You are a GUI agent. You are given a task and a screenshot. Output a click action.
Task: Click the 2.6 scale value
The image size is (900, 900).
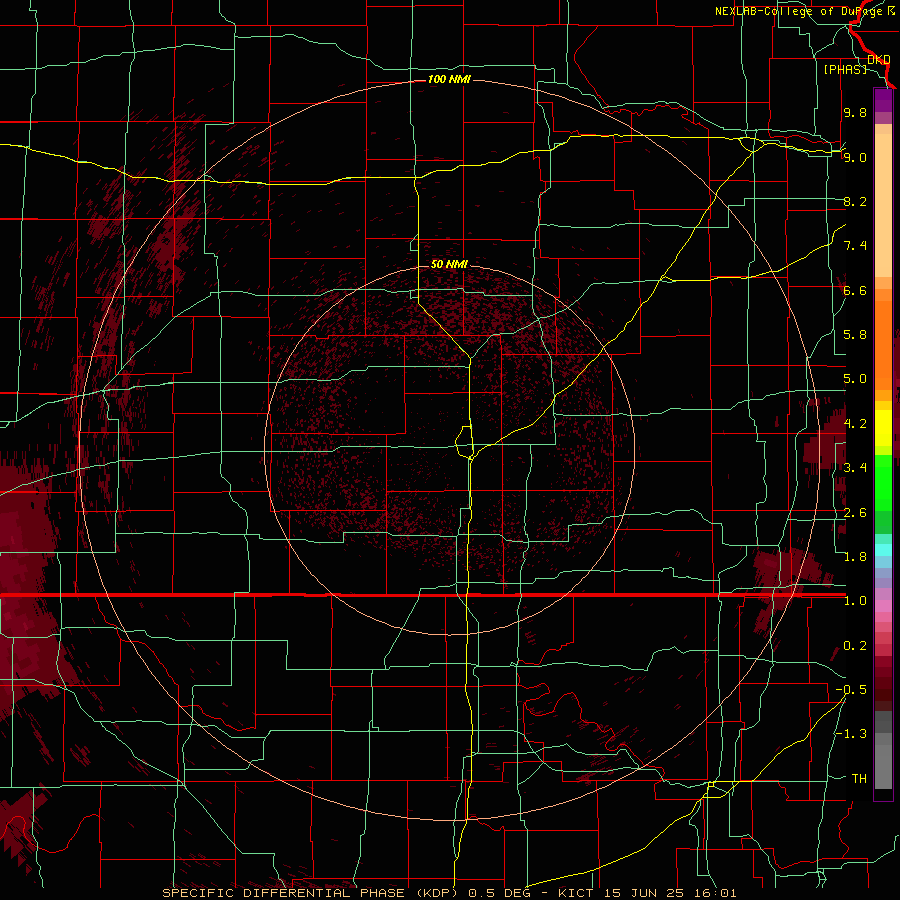(x=855, y=513)
